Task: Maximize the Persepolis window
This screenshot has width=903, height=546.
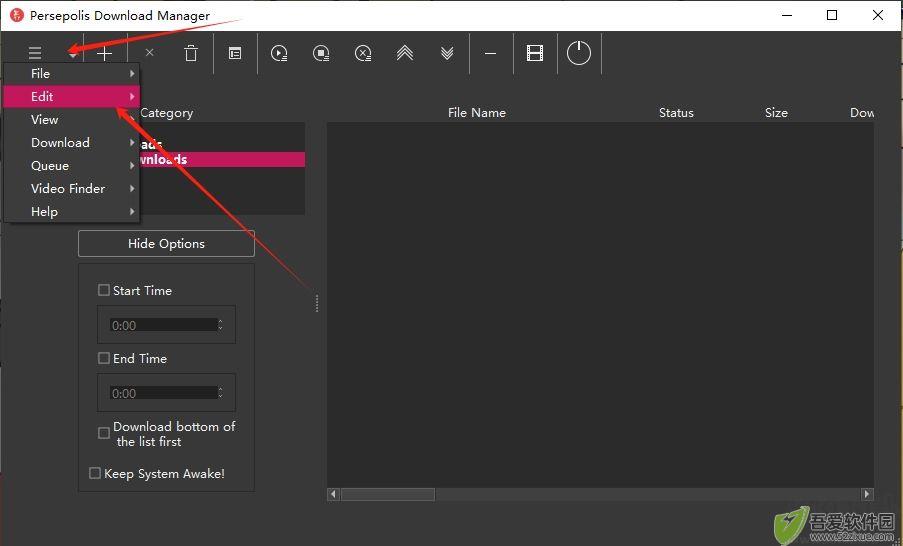Action: point(832,15)
